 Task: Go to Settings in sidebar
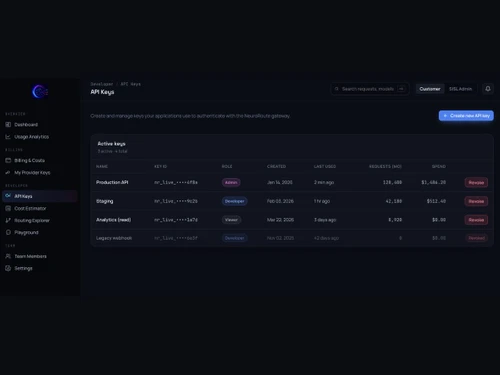tap(40, 268)
